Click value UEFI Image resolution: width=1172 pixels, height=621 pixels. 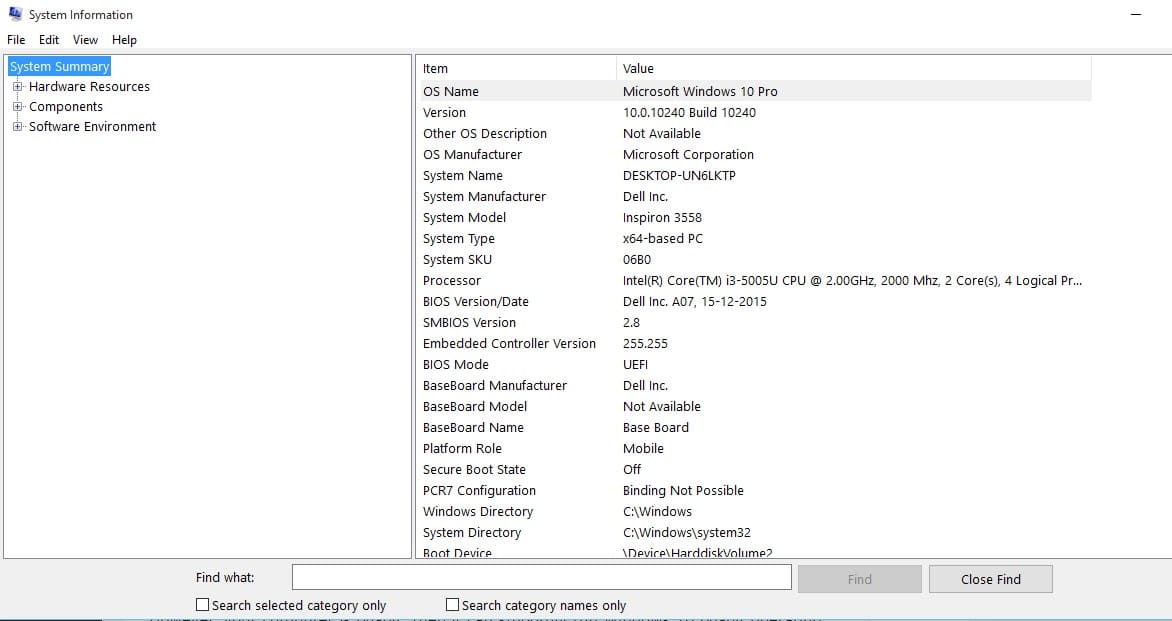pos(635,364)
